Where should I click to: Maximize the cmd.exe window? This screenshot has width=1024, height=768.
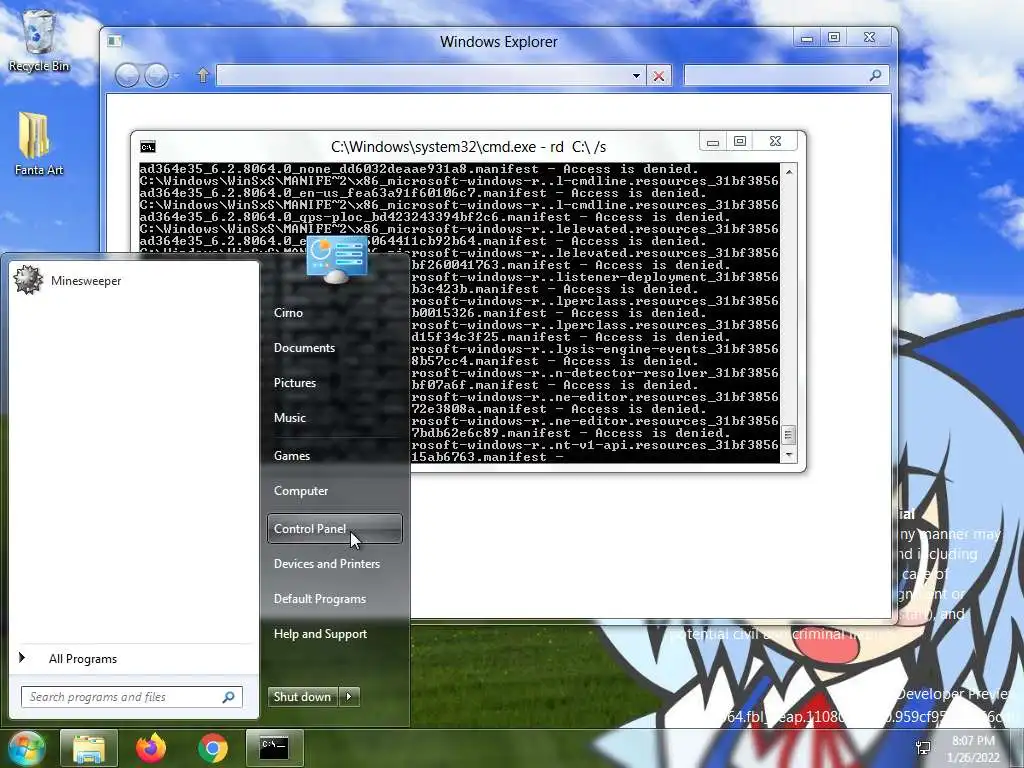pos(740,142)
